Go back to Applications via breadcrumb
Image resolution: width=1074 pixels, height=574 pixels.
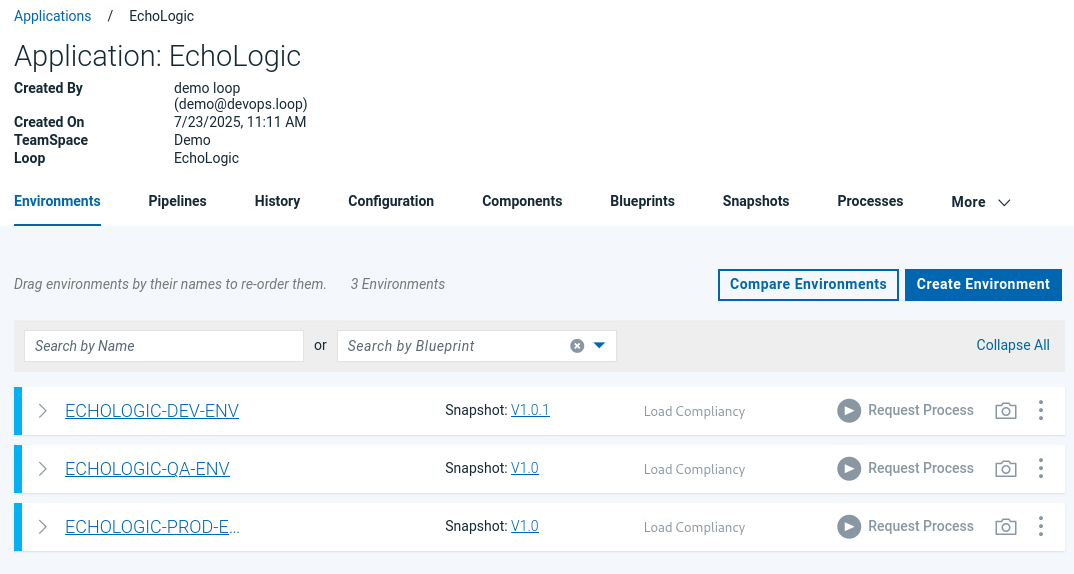[x=53, y=16]
